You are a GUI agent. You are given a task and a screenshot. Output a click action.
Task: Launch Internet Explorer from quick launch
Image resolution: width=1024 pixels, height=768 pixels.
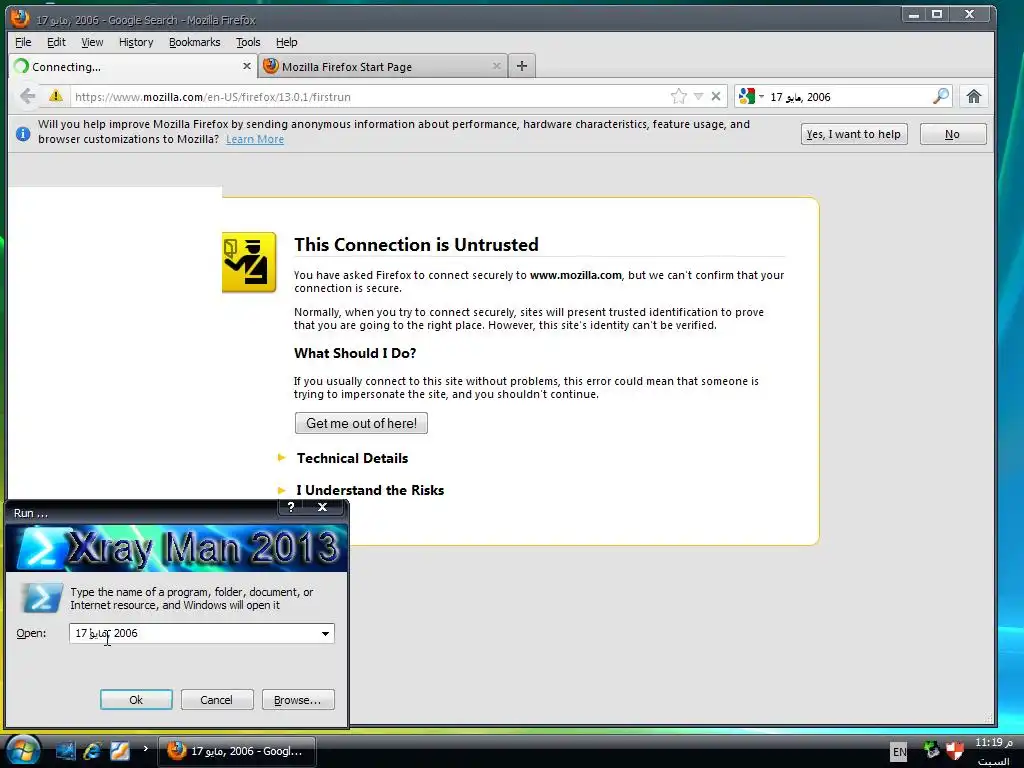coord(92,751)
